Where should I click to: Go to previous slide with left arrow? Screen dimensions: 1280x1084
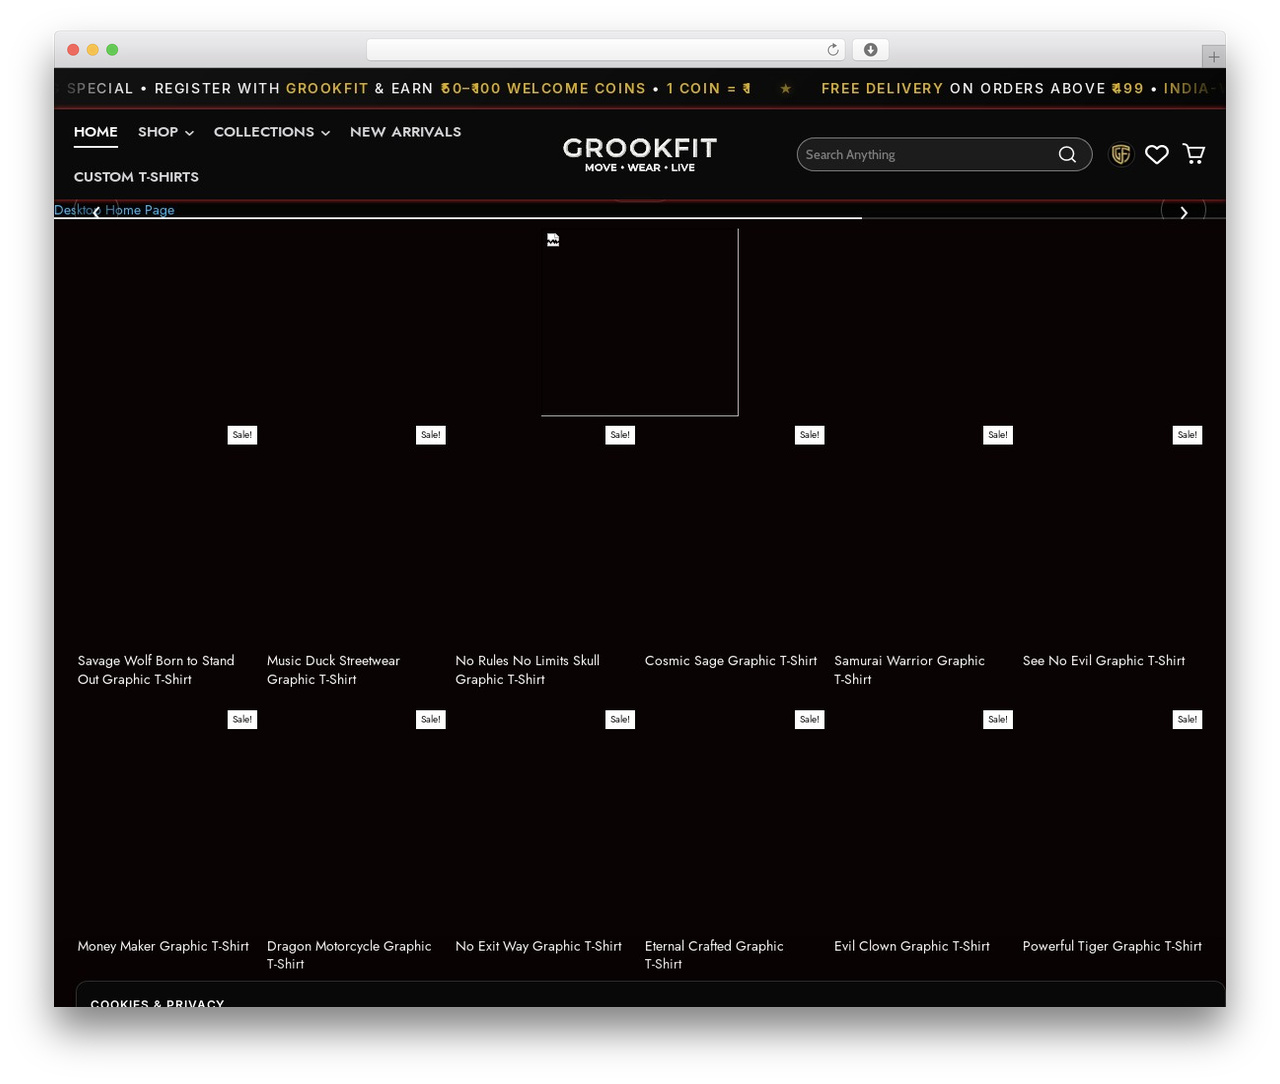click(x=96, y=212)
